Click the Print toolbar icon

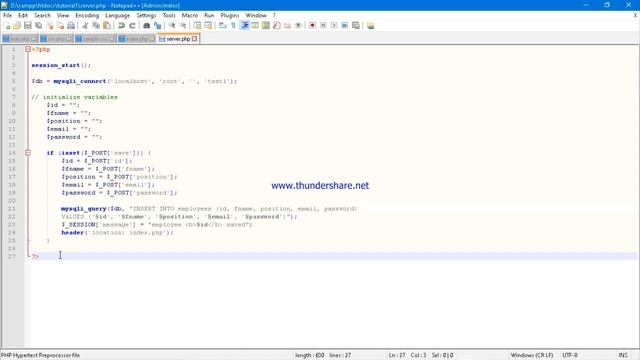click(x=71, y=26)
